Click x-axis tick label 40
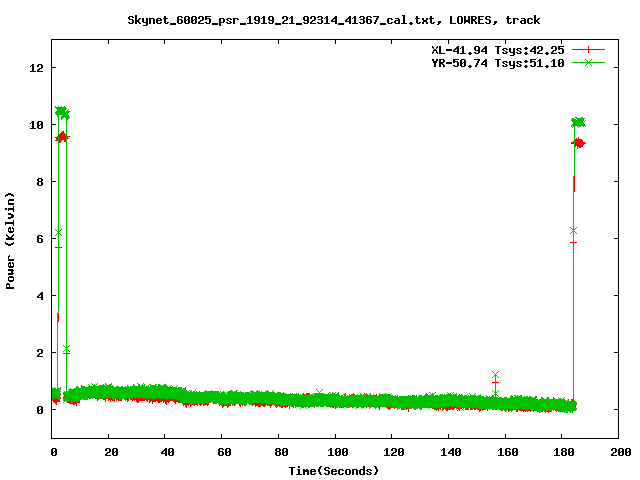Viewport: 640px width, 480px height. click(x=167, y=452)
